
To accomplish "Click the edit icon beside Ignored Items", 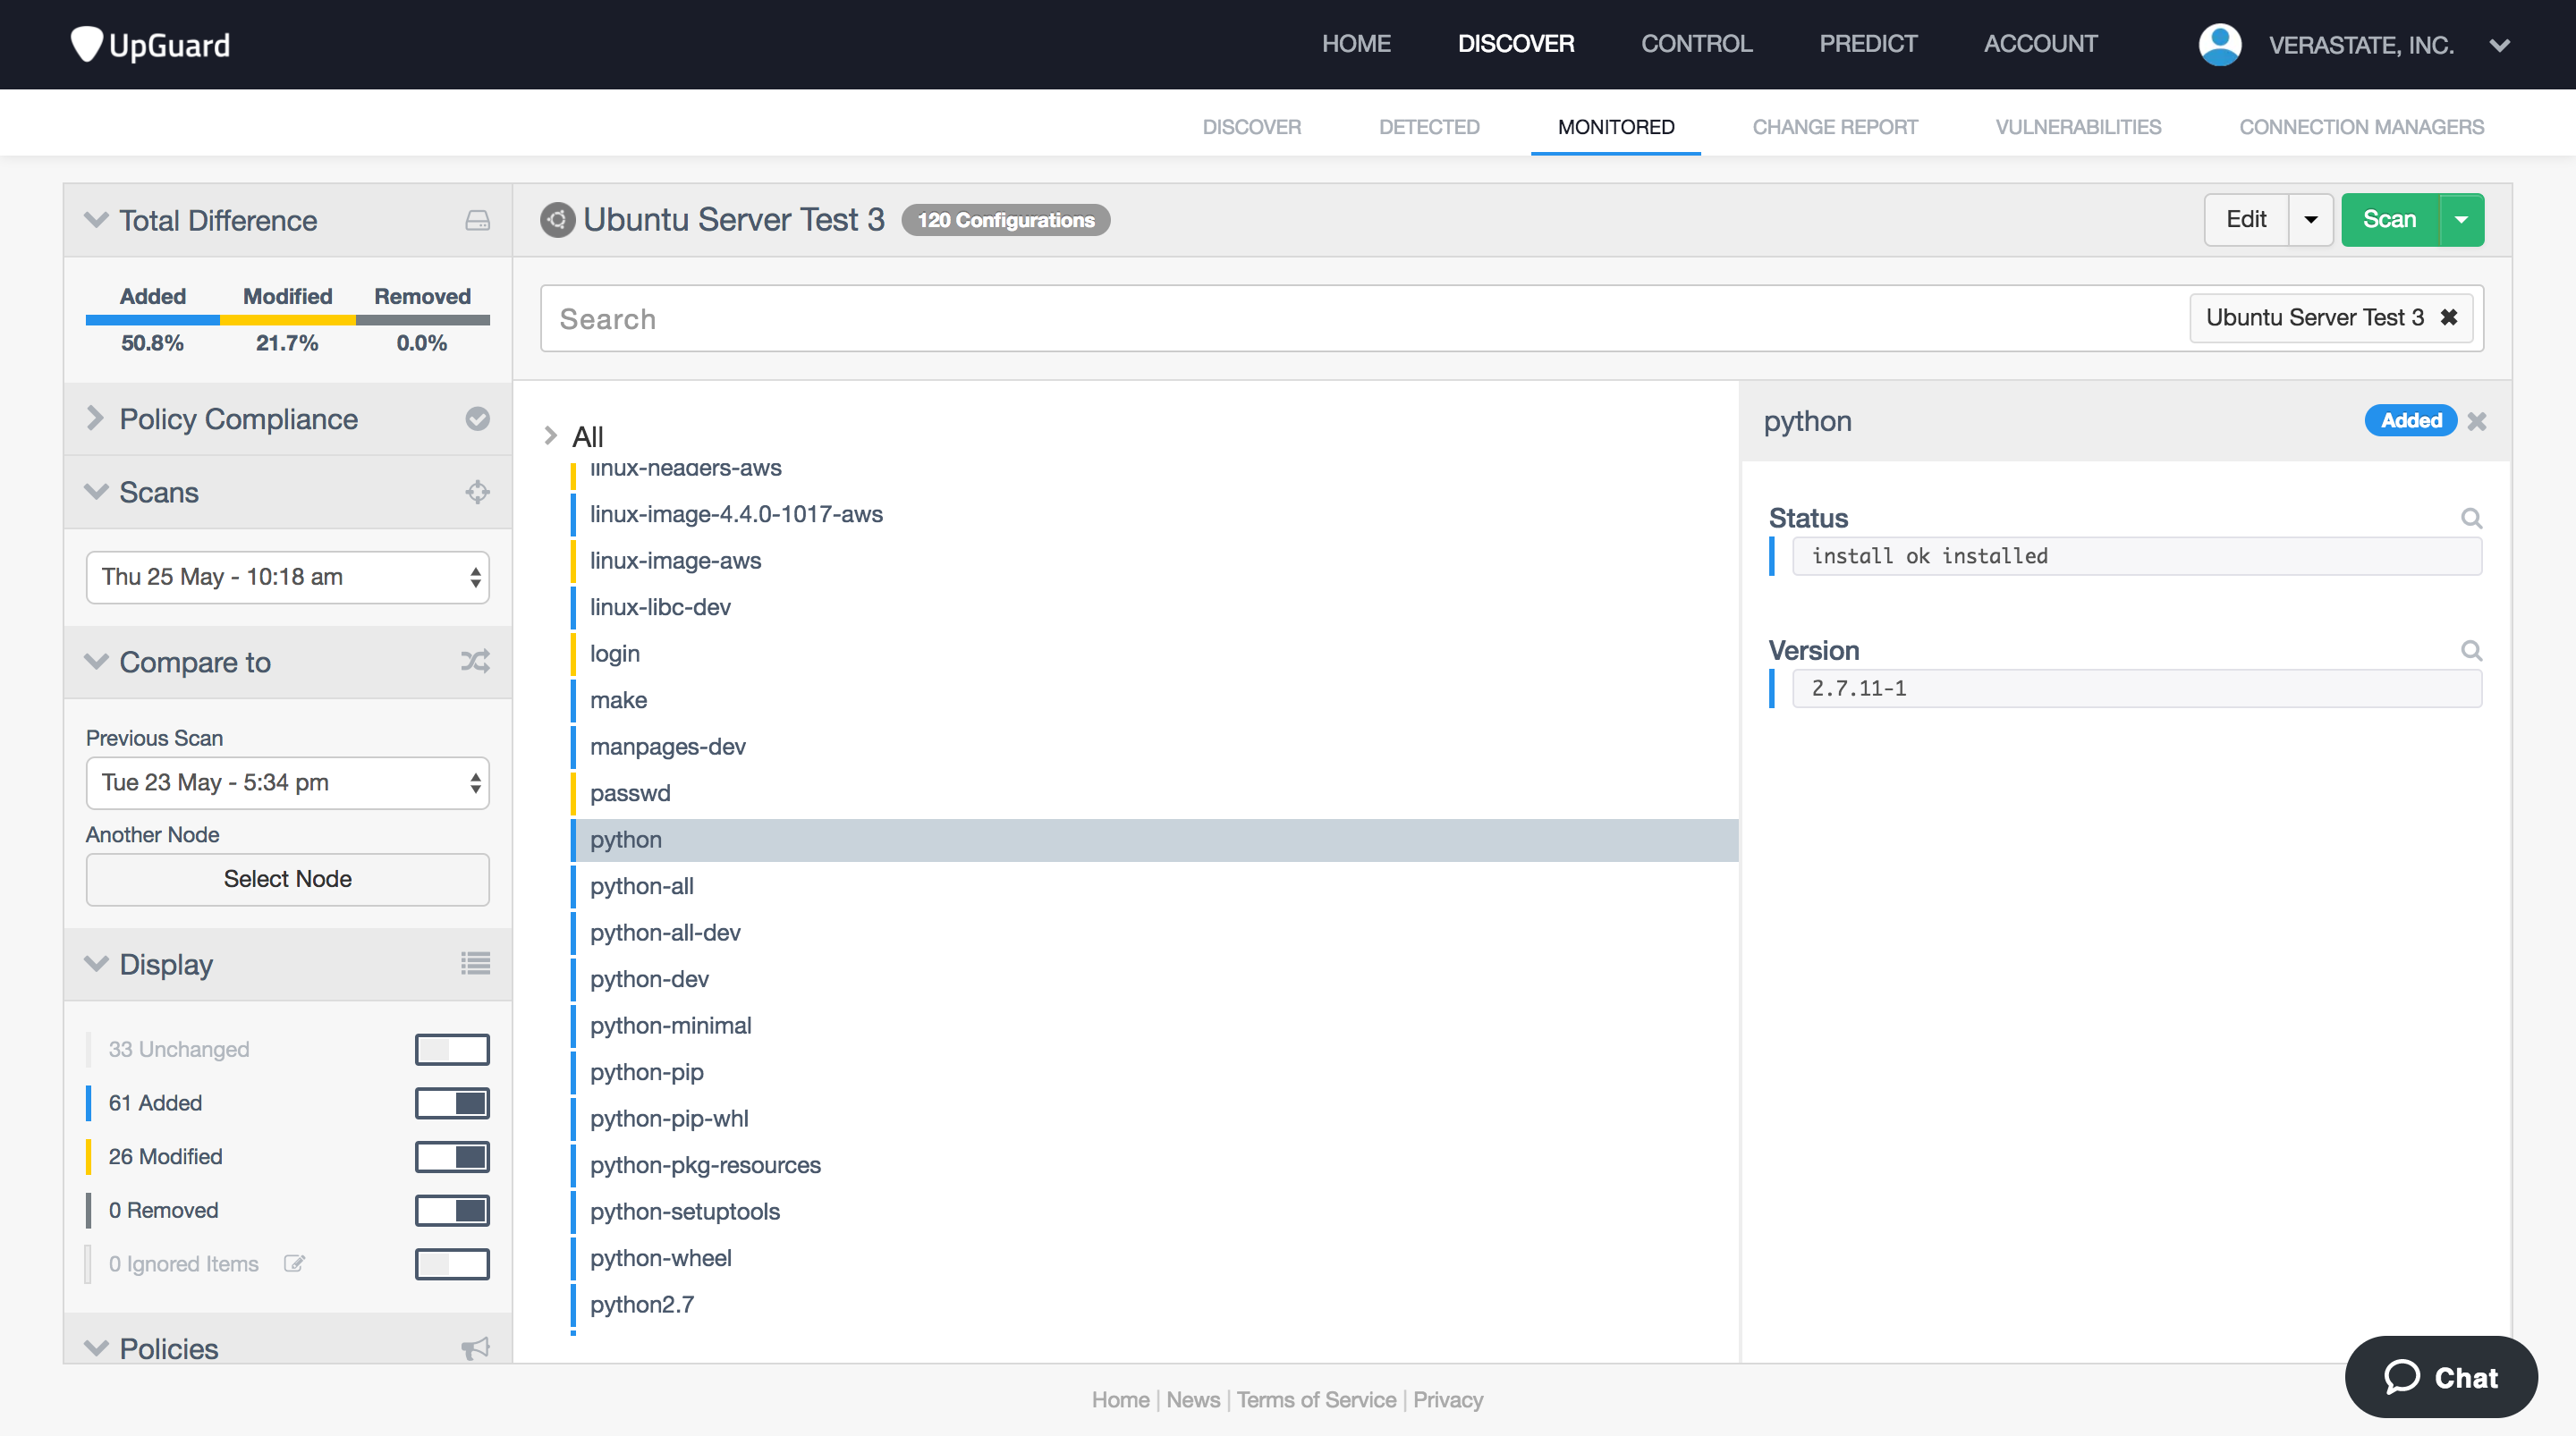I will (294, 1263).
